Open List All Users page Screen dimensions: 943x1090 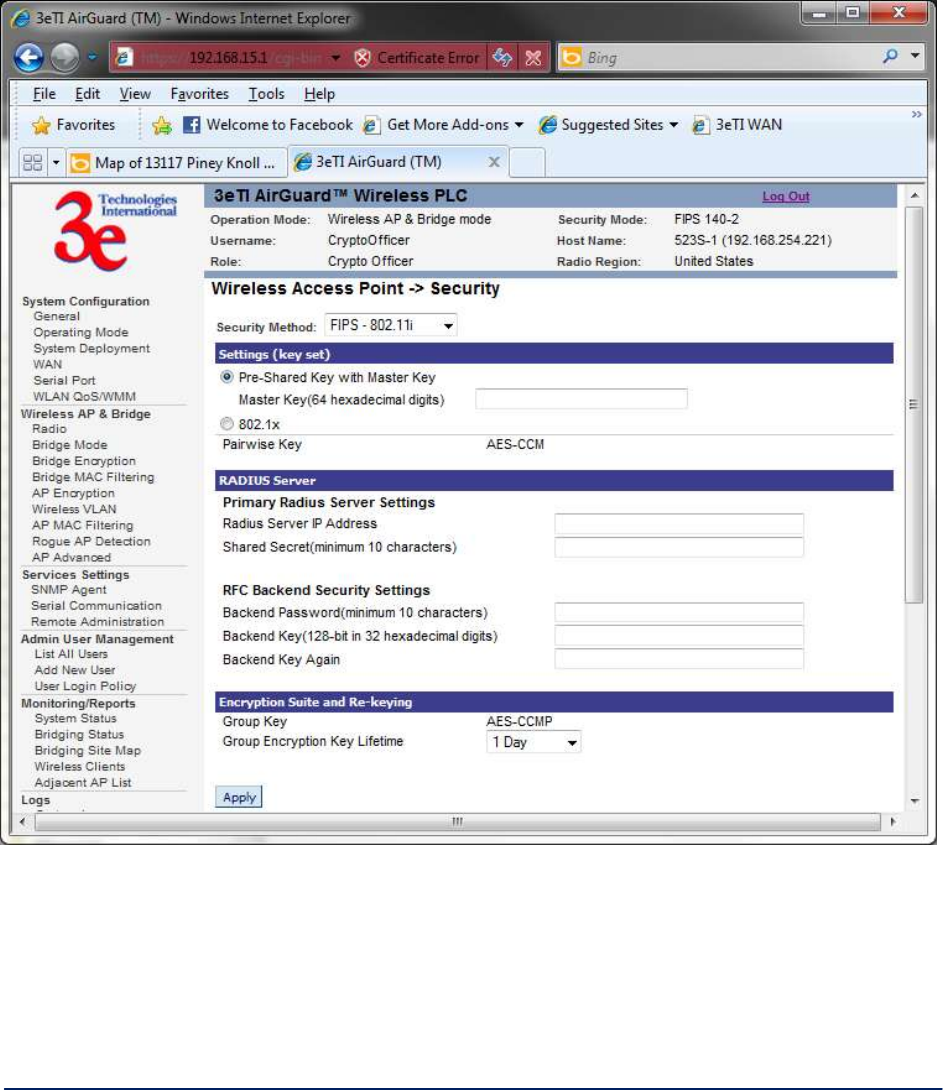[x=71, y=654]
